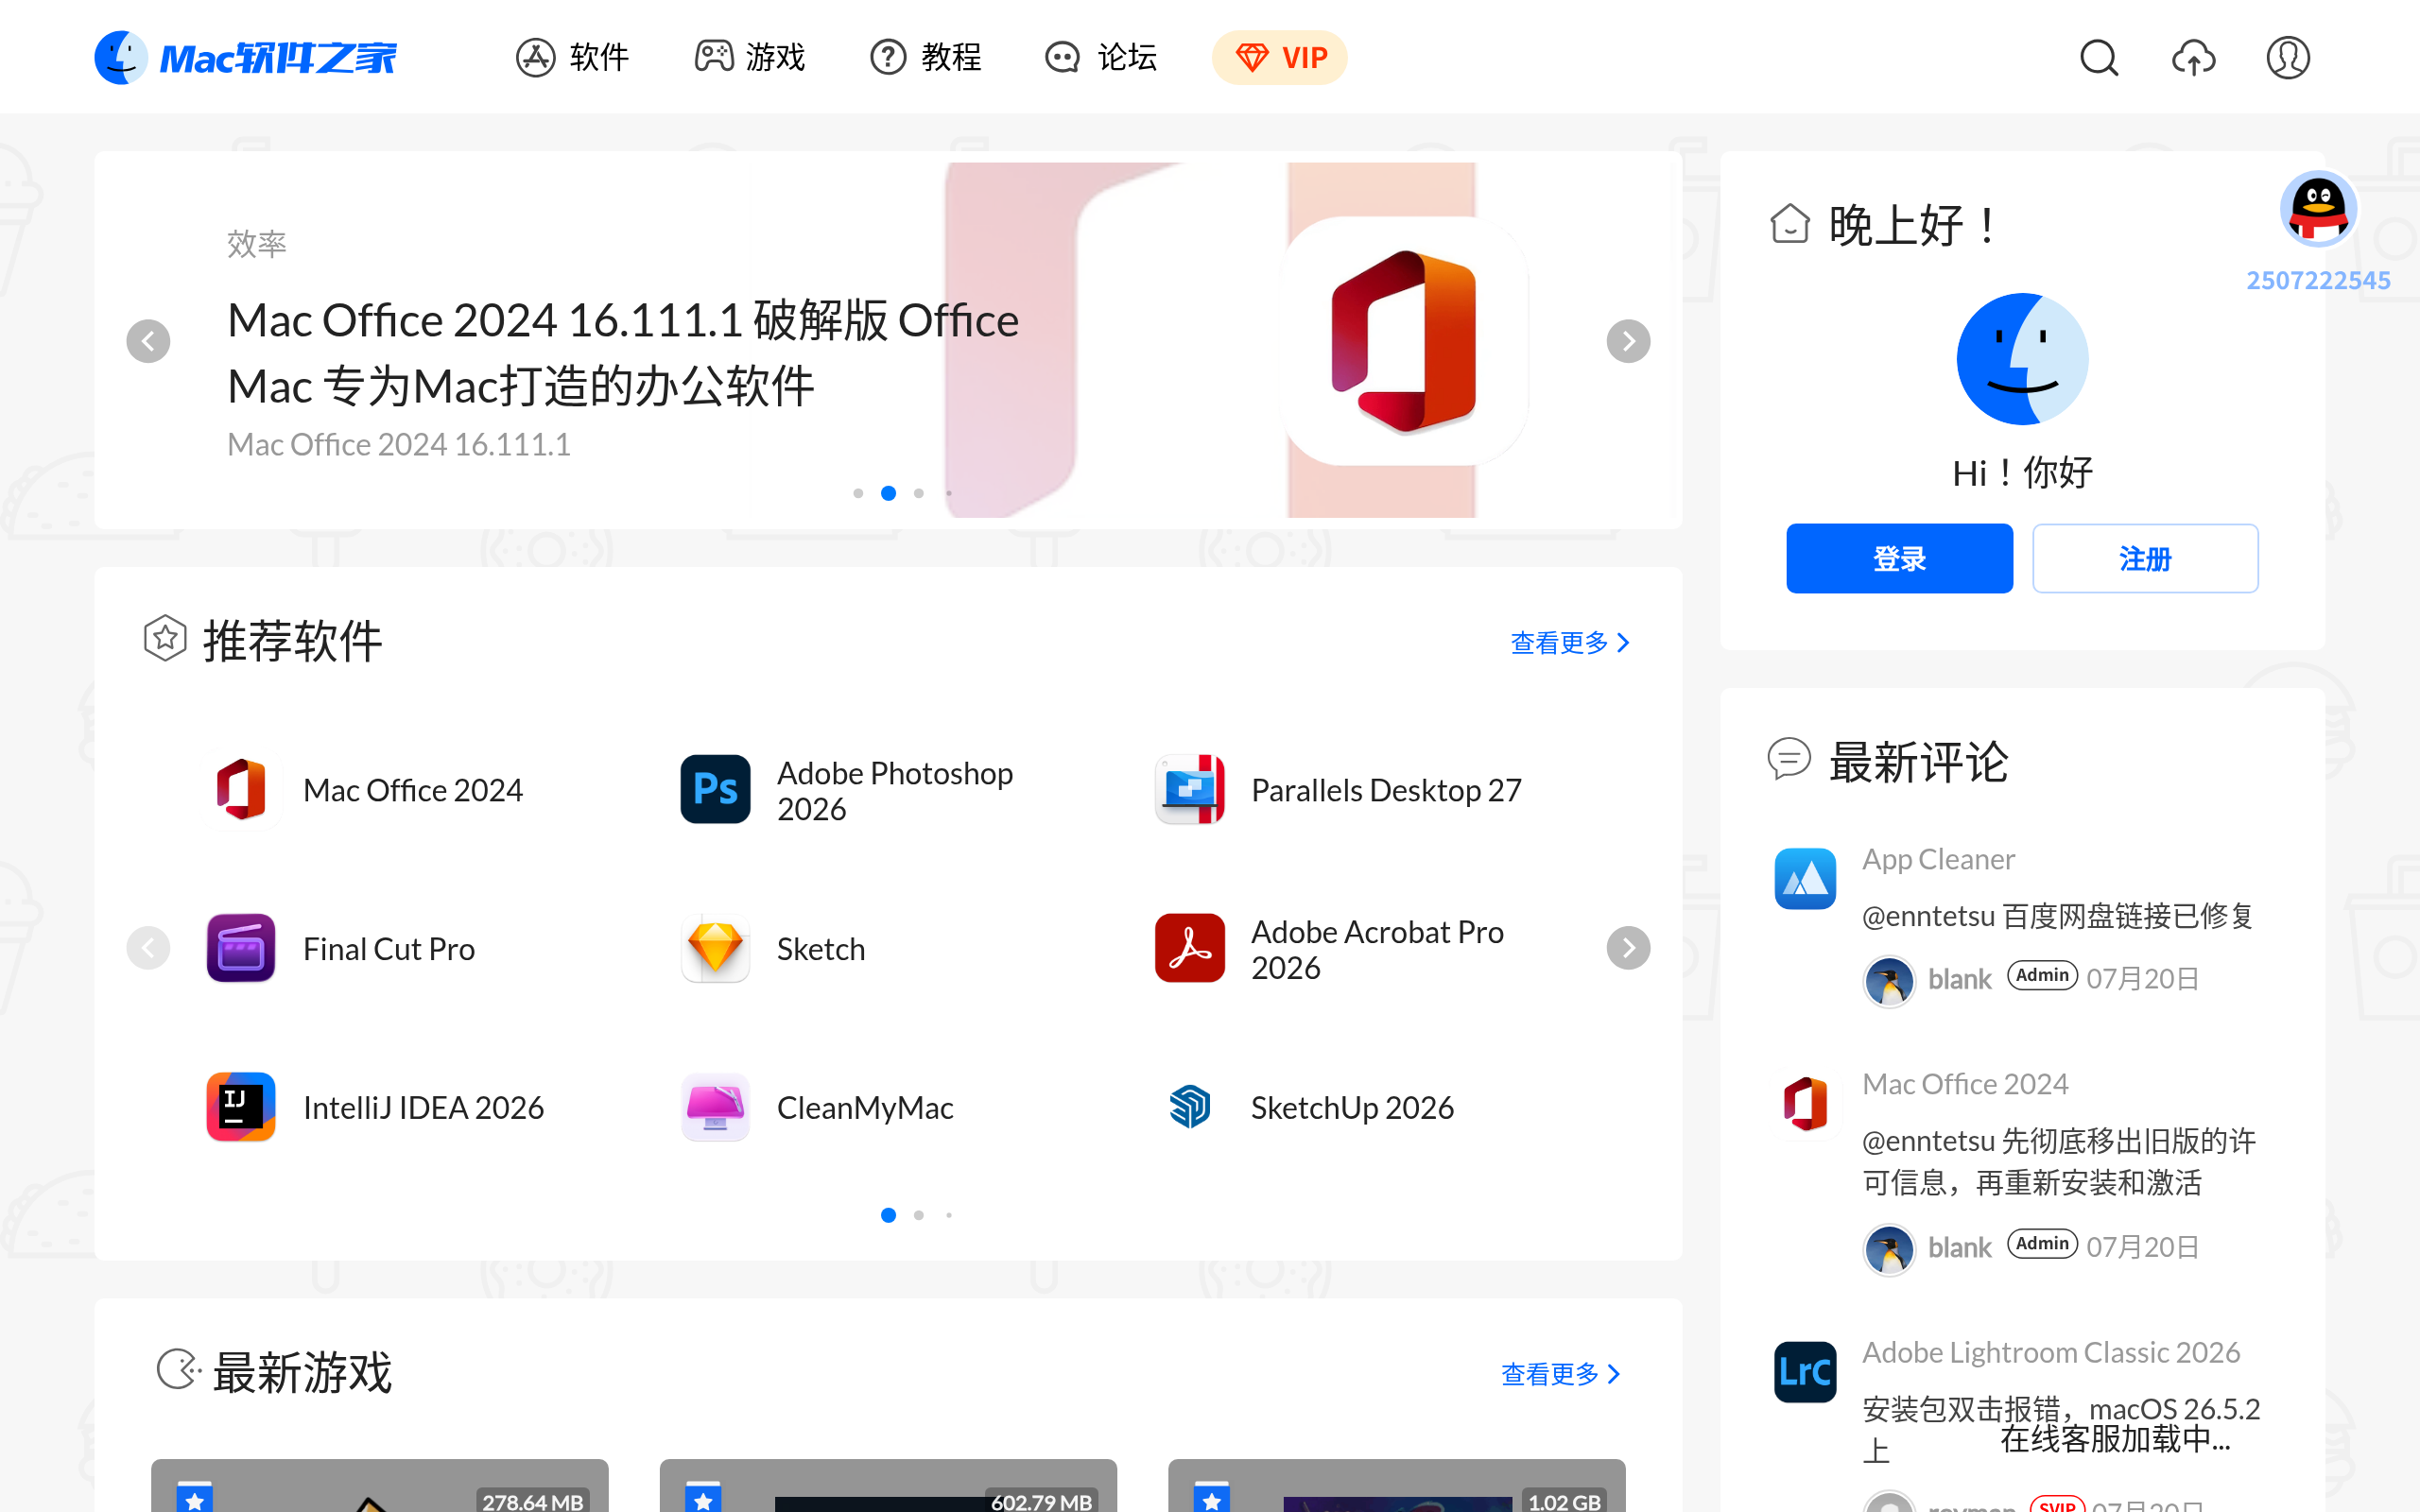Show next banner slide
This screenshot has height=1512, width=2420.
pos(1628,341)
